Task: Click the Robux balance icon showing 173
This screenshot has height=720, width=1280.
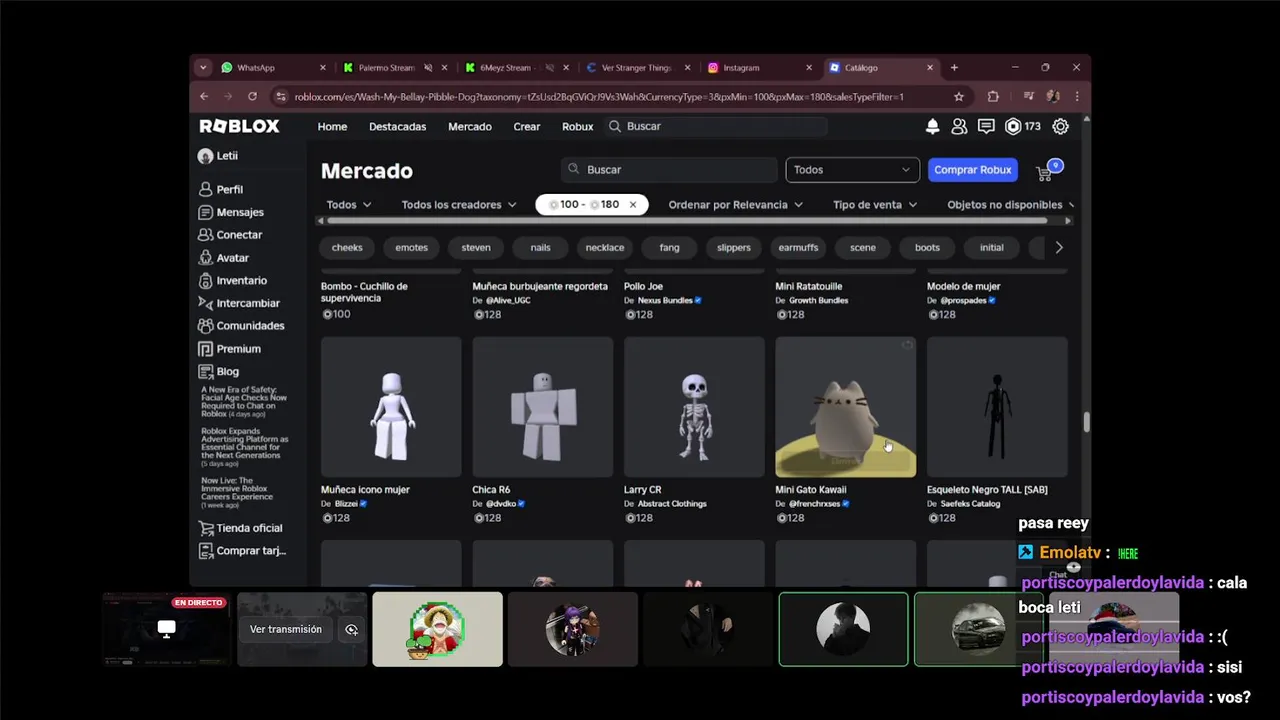Action: pos(1013,126)
